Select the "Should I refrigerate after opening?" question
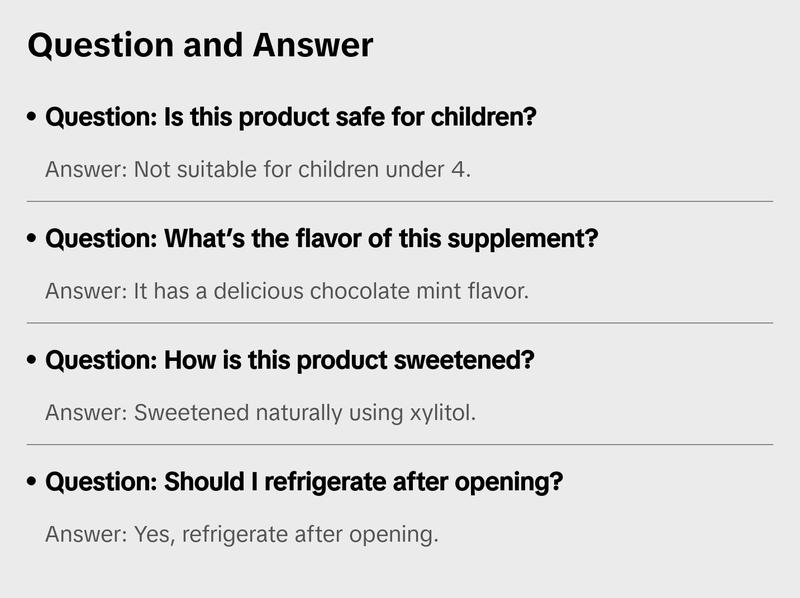Image resolution: width=800 pixels, height=598 pixels. click(304, 482)
